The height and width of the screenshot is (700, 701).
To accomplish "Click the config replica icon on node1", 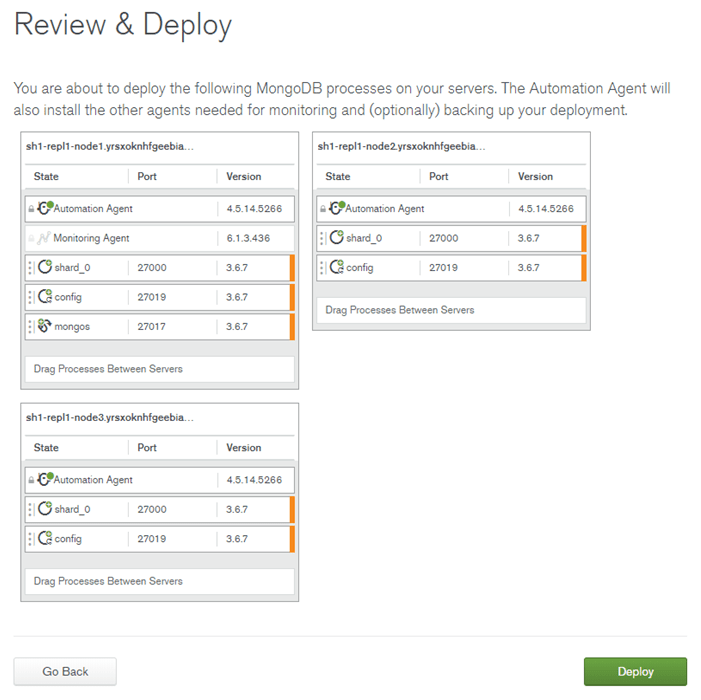I will [45, 296].
